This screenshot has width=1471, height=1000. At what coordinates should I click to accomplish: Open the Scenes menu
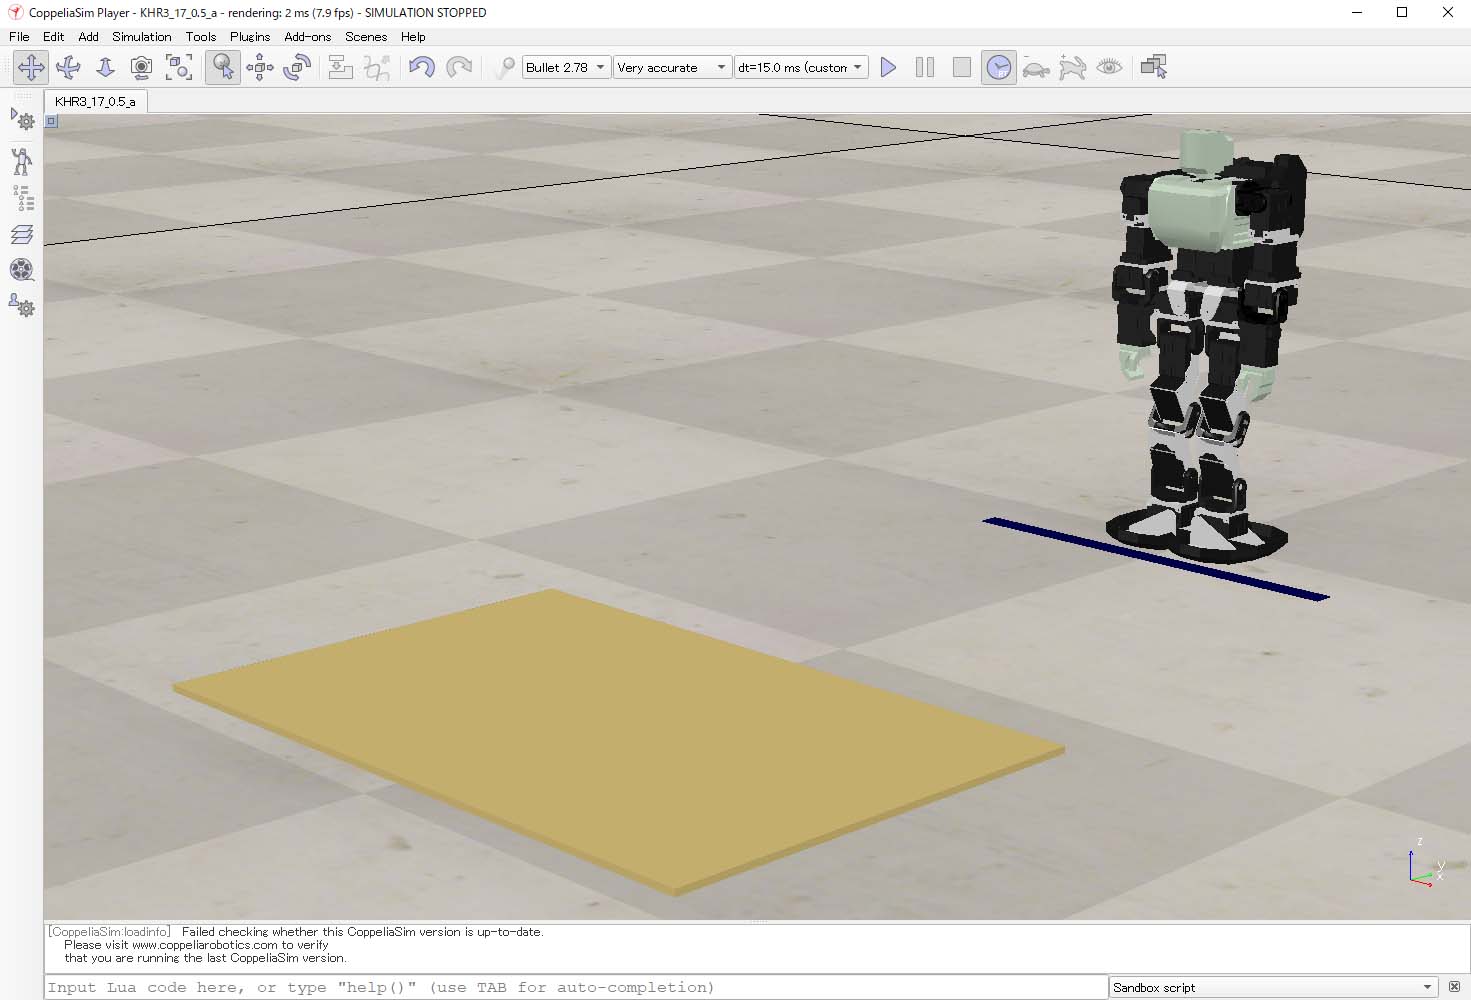pos(366,36)
